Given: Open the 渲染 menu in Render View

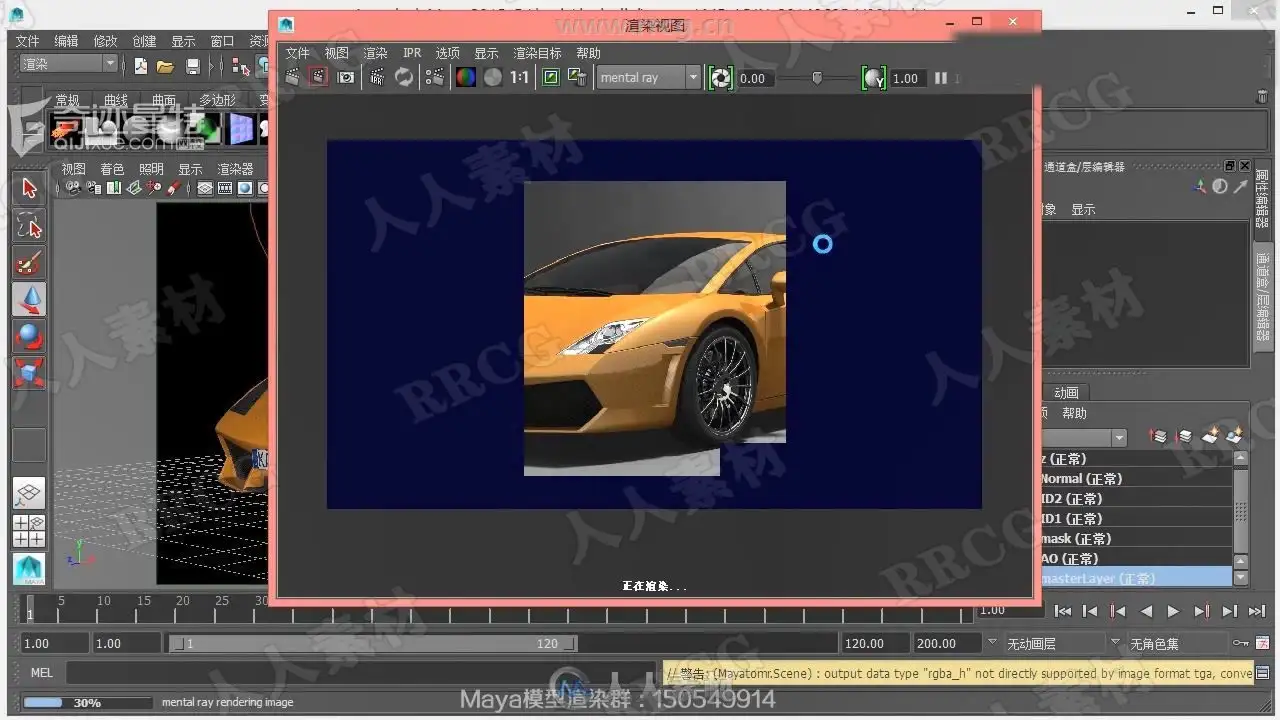Looking at the screenshot, I should pyautogui.click(x=375, y=53).
